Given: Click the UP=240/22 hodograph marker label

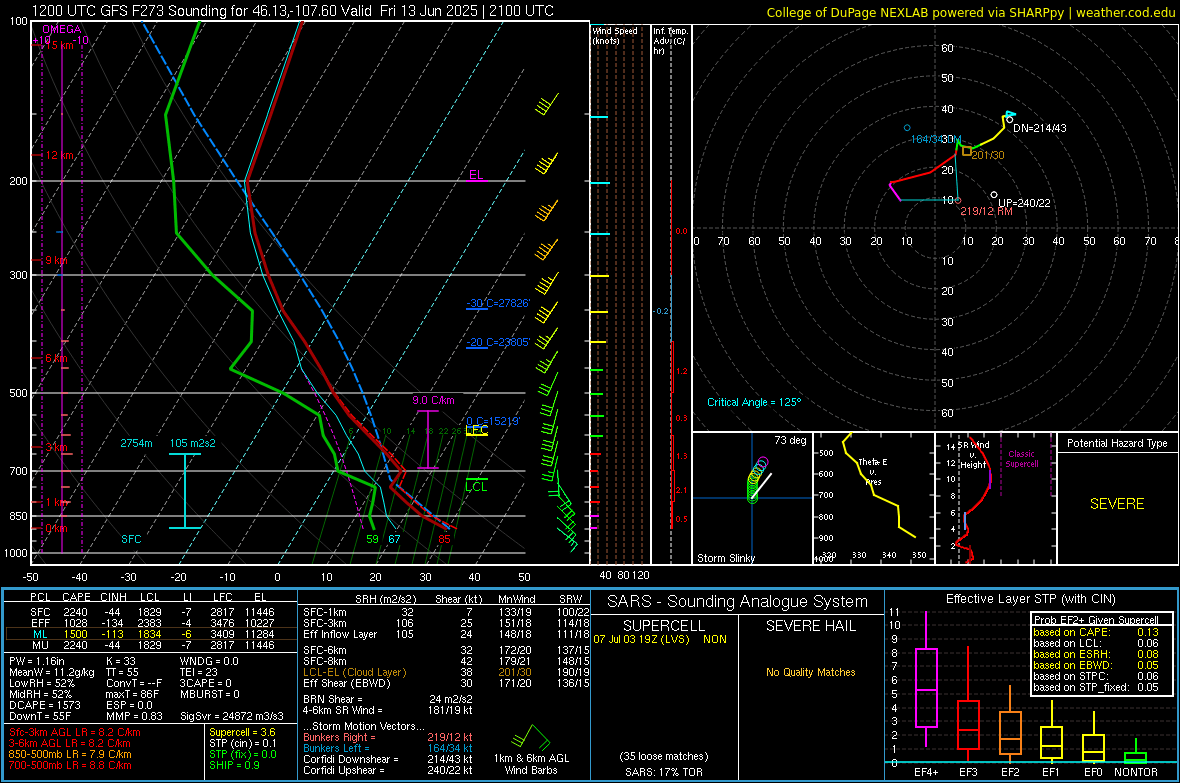Looking at the screenshot, I should click(1024, 203).
